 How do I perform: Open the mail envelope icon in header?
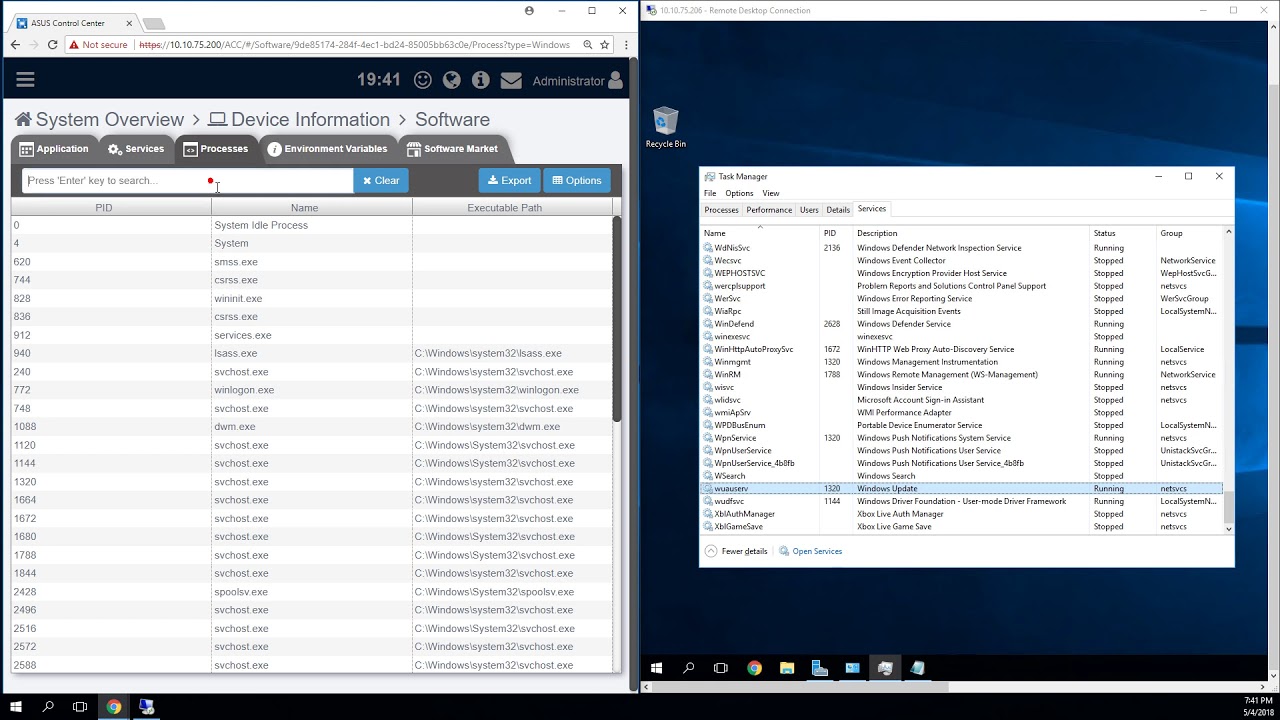pos(511,80)
